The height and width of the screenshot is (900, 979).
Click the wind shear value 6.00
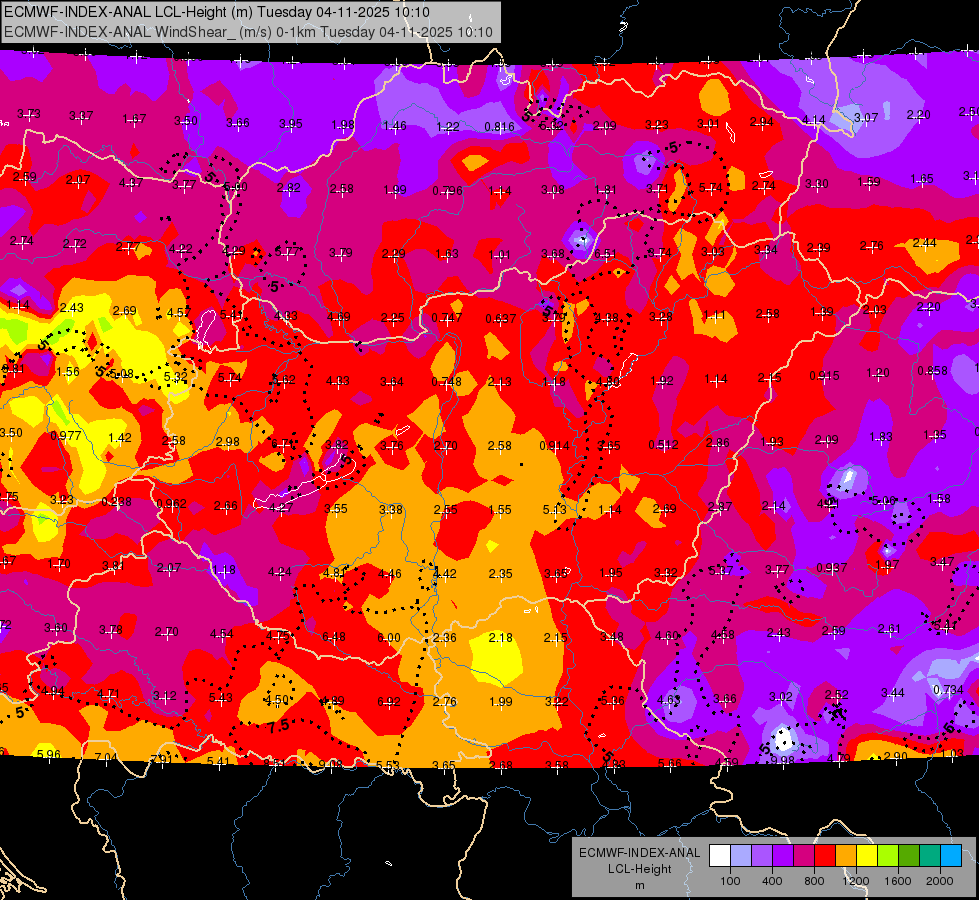pyautogui.click(x=389, y=637)
